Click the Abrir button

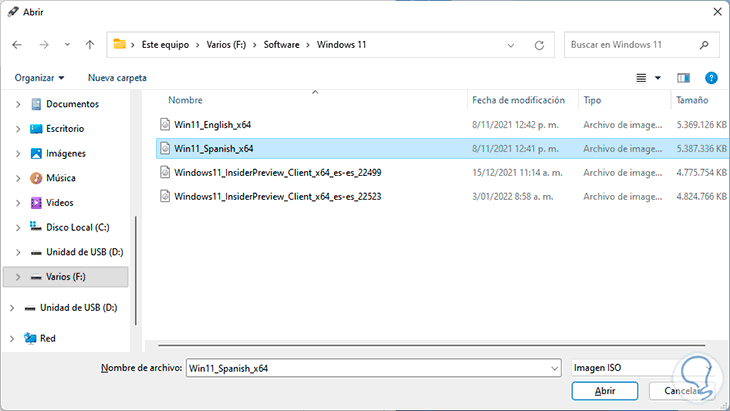(605, 391)
